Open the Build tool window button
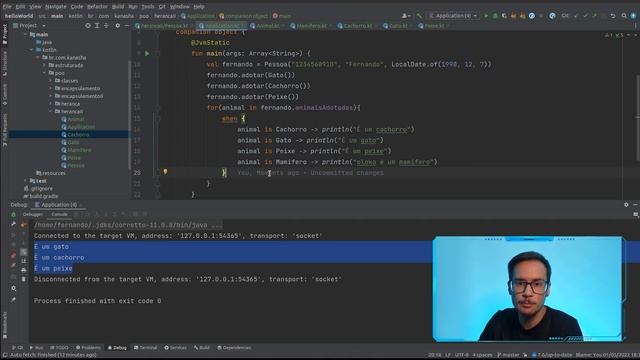Screen dimensions: 640x360 (202, 348)
